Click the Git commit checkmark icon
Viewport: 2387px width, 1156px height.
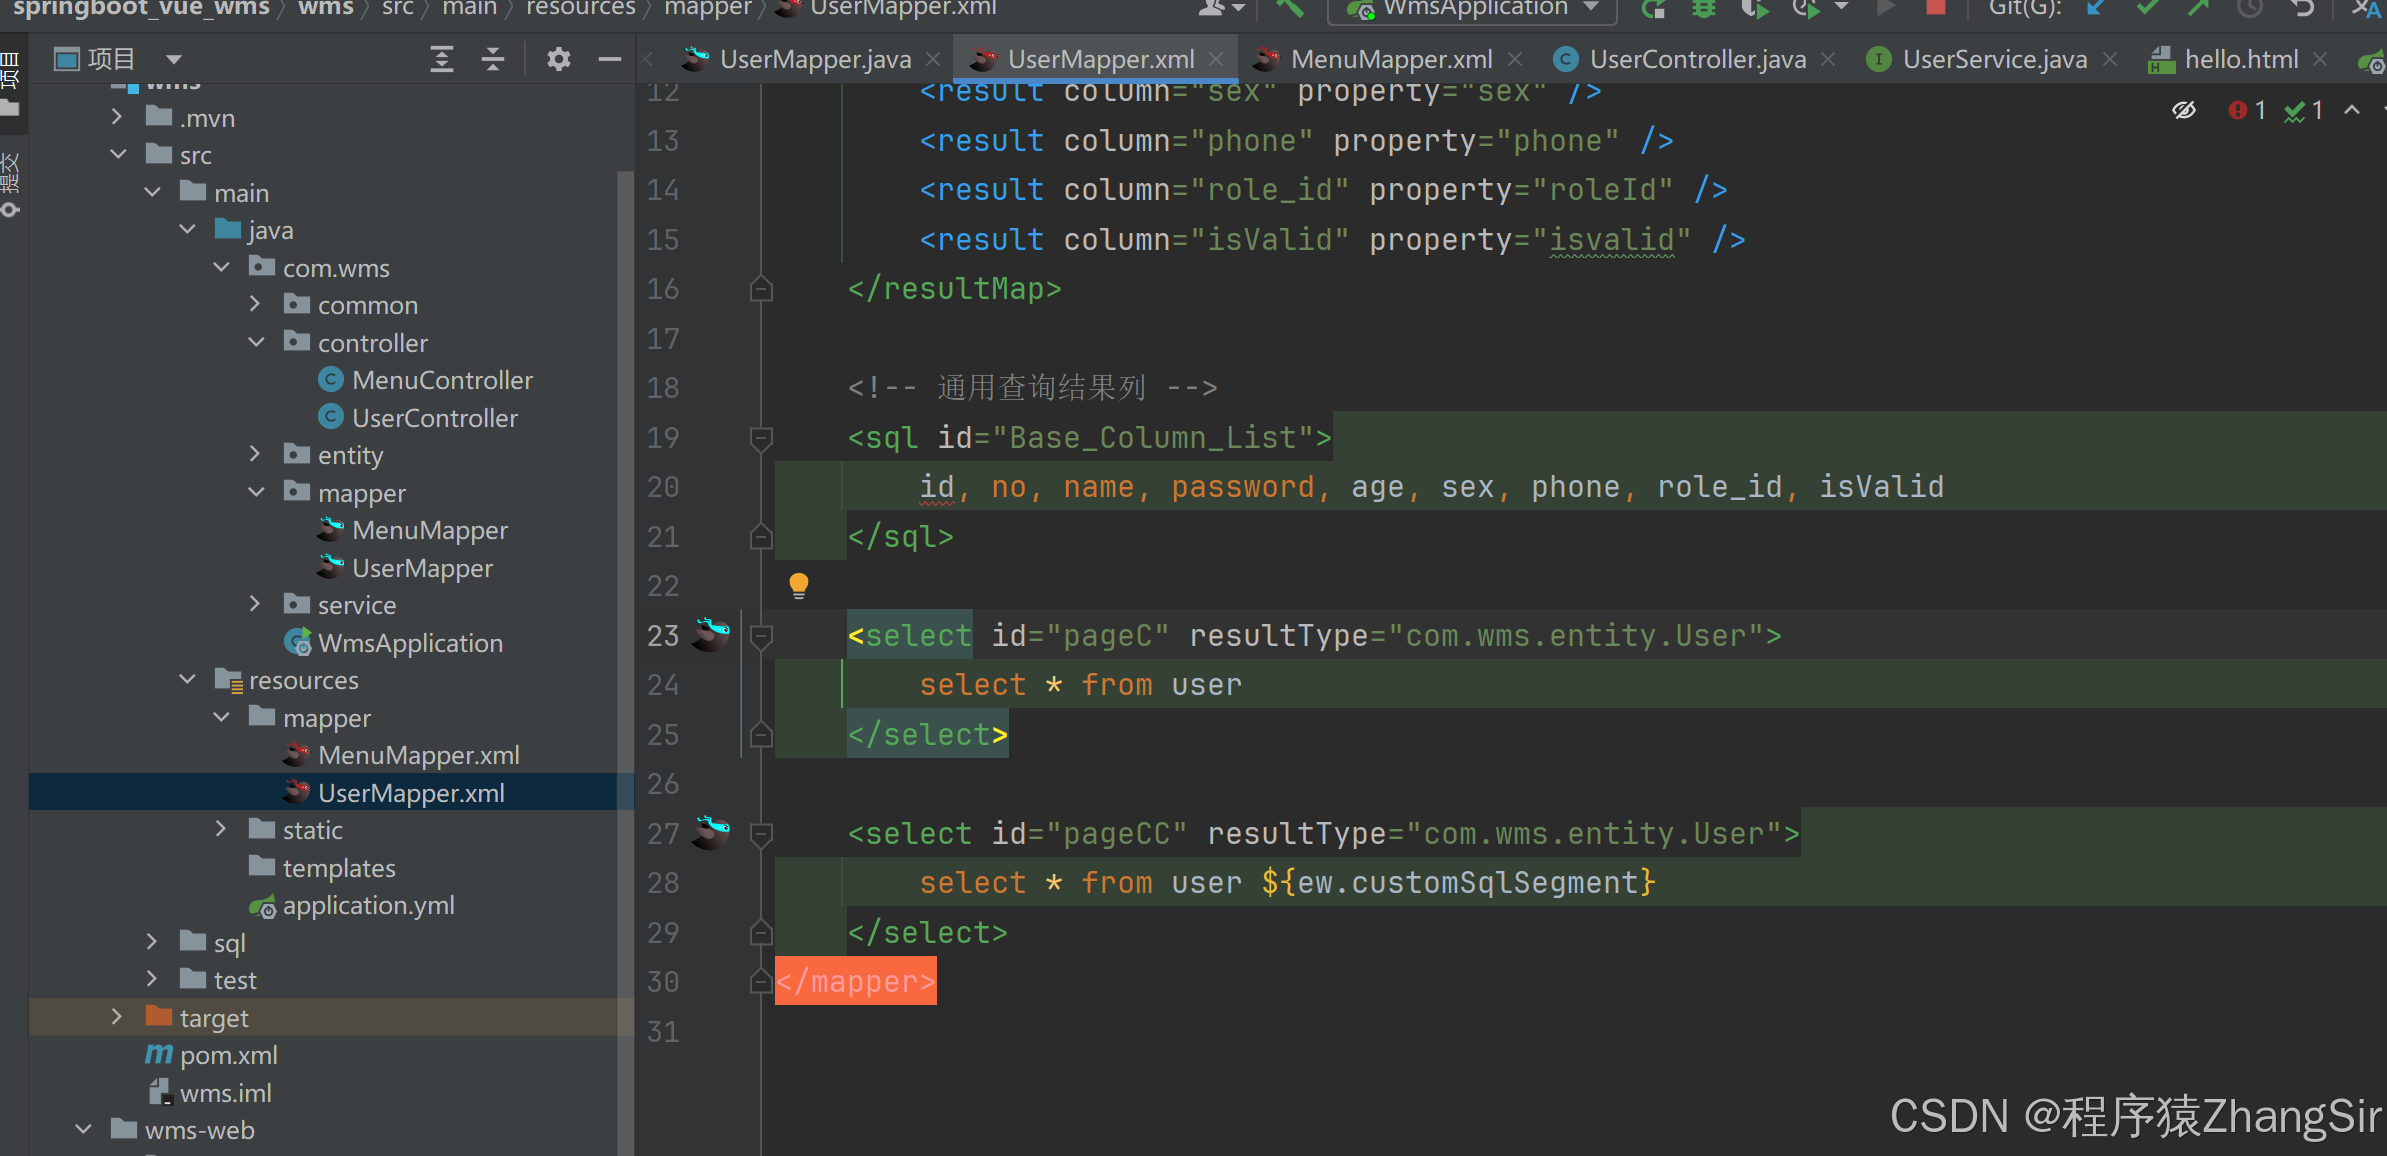tap(2146, 8)
